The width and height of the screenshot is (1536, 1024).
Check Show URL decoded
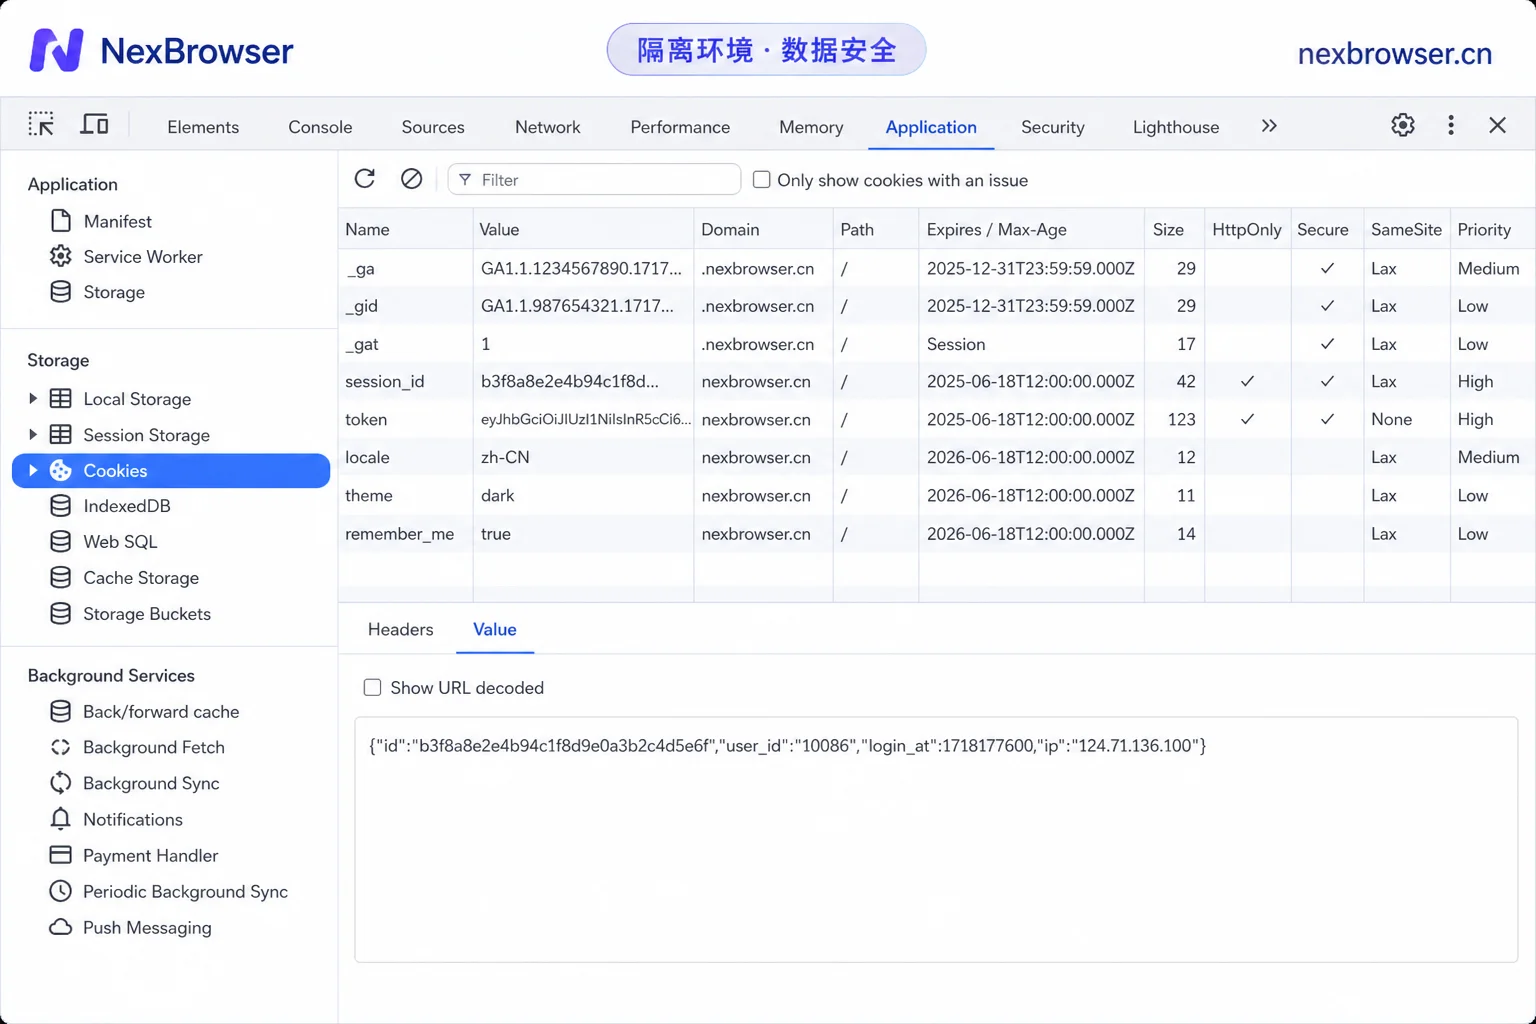pos(372,688)
